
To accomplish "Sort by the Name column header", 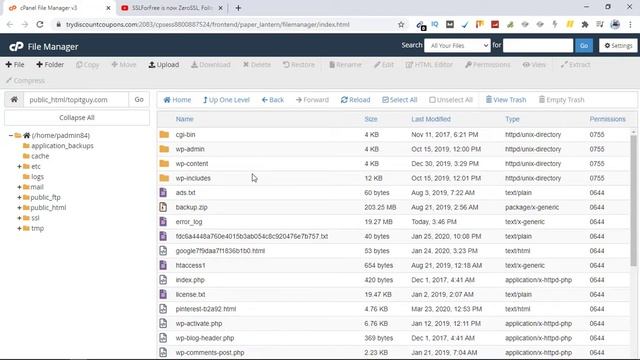I will [184, 119].
